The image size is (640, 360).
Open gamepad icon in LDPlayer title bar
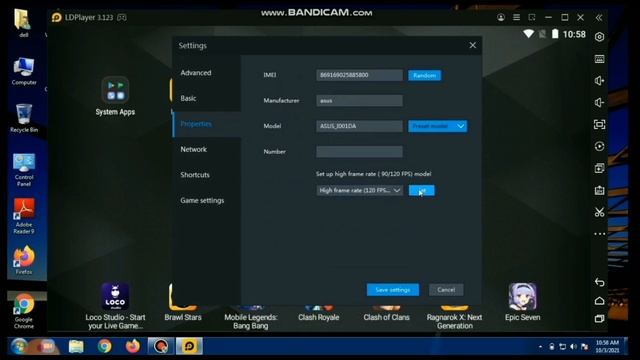122,17
